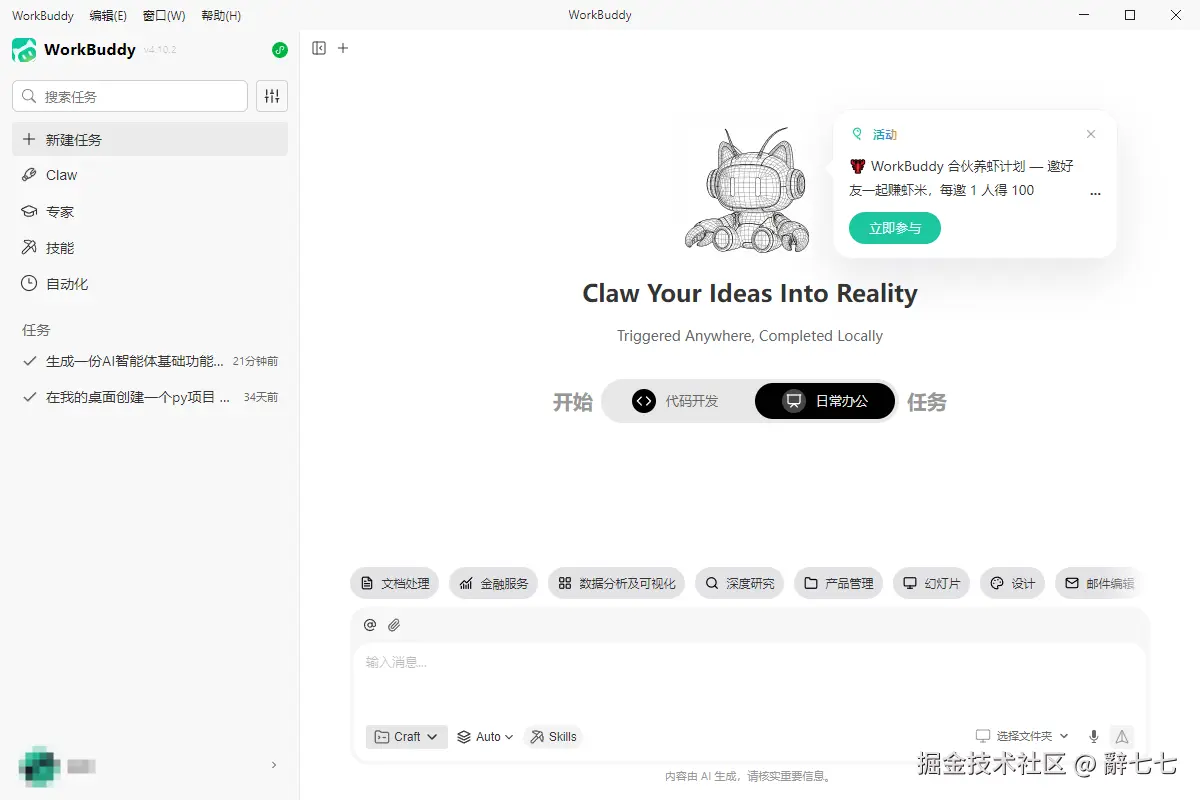
Task: Open the 帮助(H) menu
Action: coord(221,16)
